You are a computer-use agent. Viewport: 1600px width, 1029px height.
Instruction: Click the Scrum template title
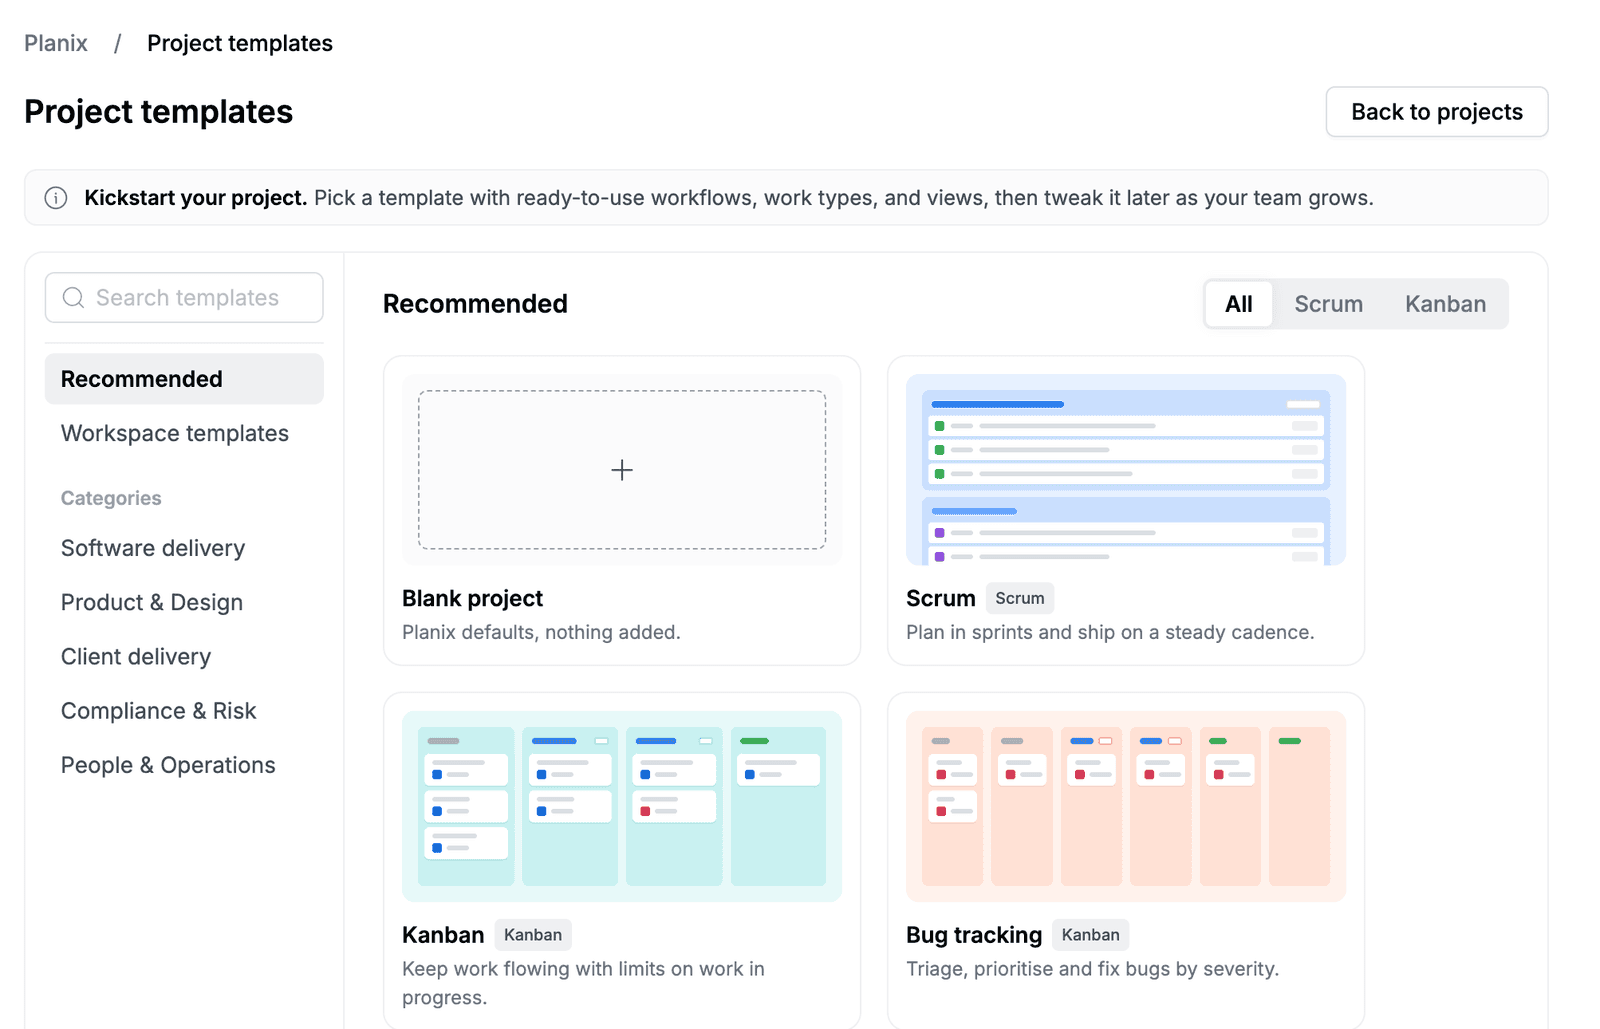coord(940,598)
